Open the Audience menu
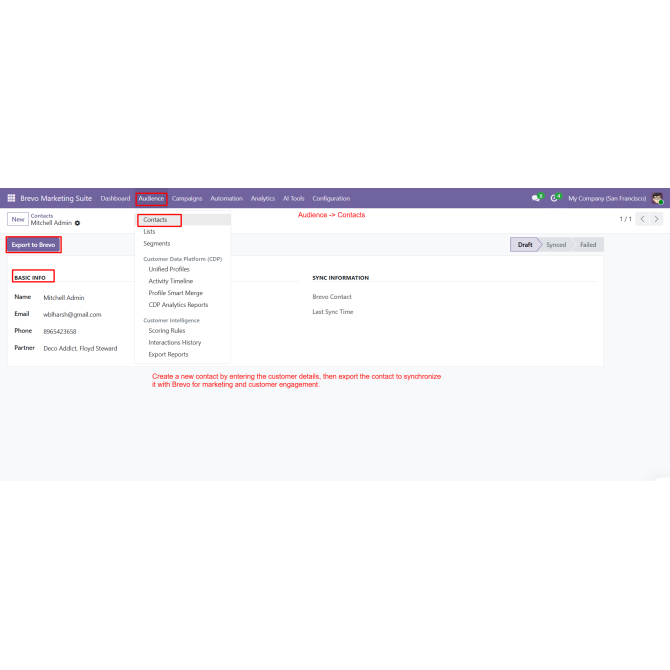This screenshot has width=670, height=670. (151, 198)
